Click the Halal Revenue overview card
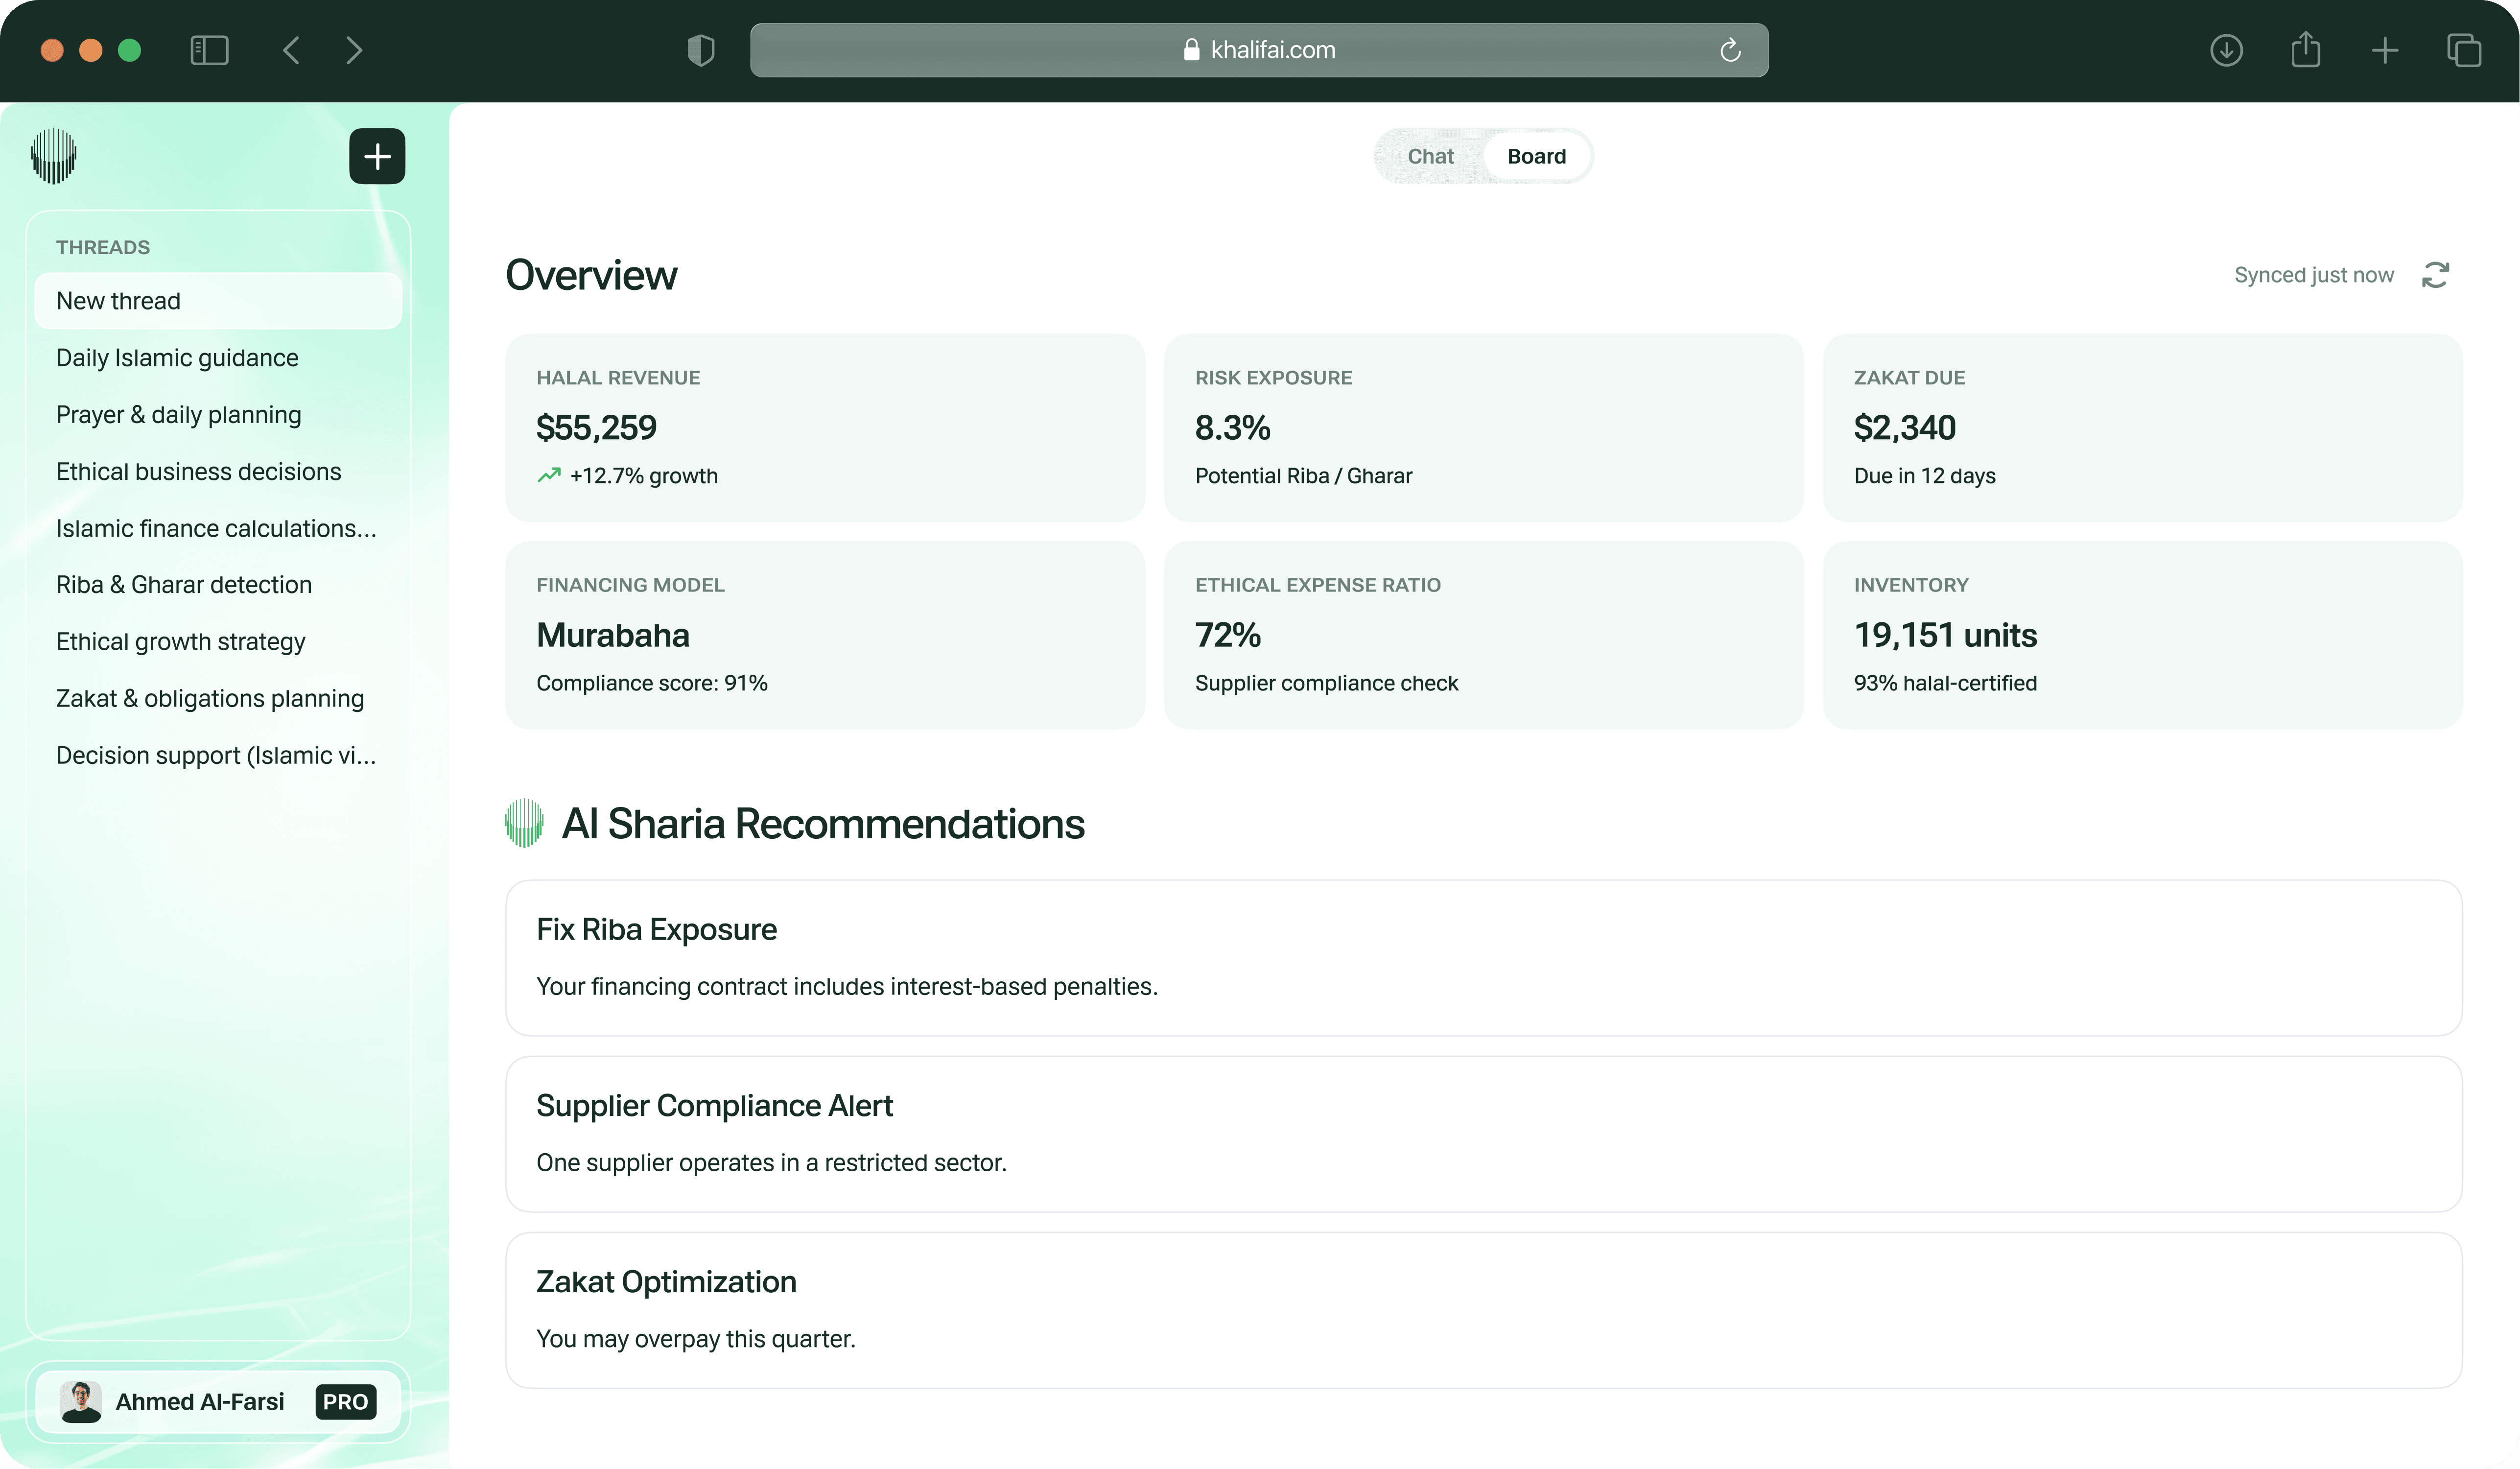This screenshot has width=2520, height=1469. [x=824, y=427]
